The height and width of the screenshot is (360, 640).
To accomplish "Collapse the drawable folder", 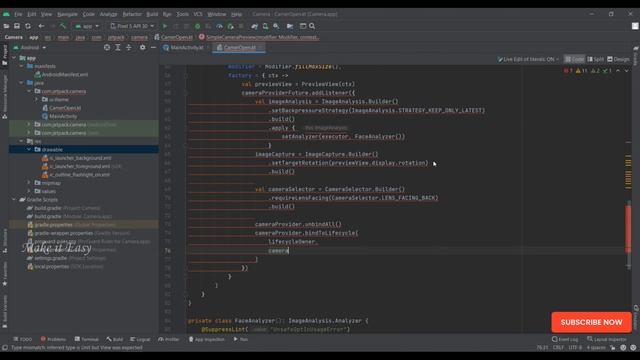I will [29, 150].
